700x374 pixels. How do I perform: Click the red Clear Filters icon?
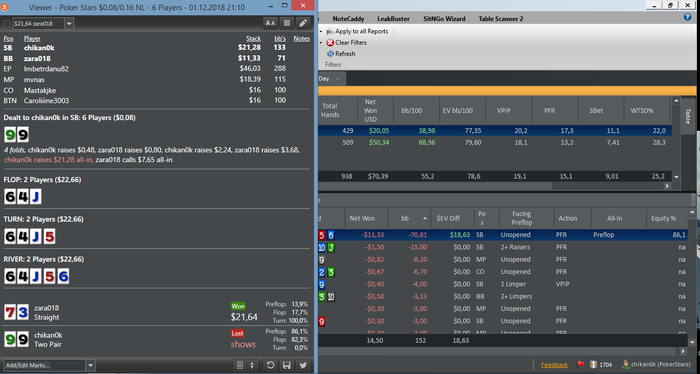(330, 42)
